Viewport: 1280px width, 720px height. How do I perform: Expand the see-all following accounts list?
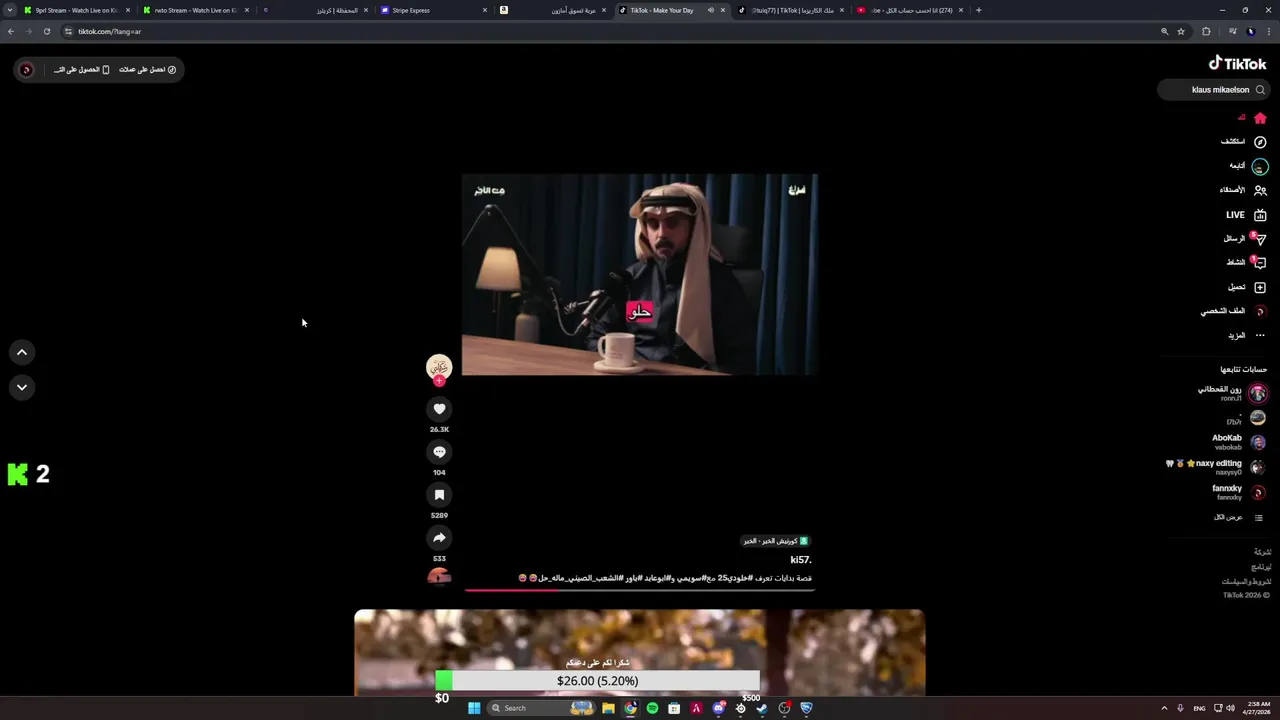pyautogui.click(x=1238, y=517)
